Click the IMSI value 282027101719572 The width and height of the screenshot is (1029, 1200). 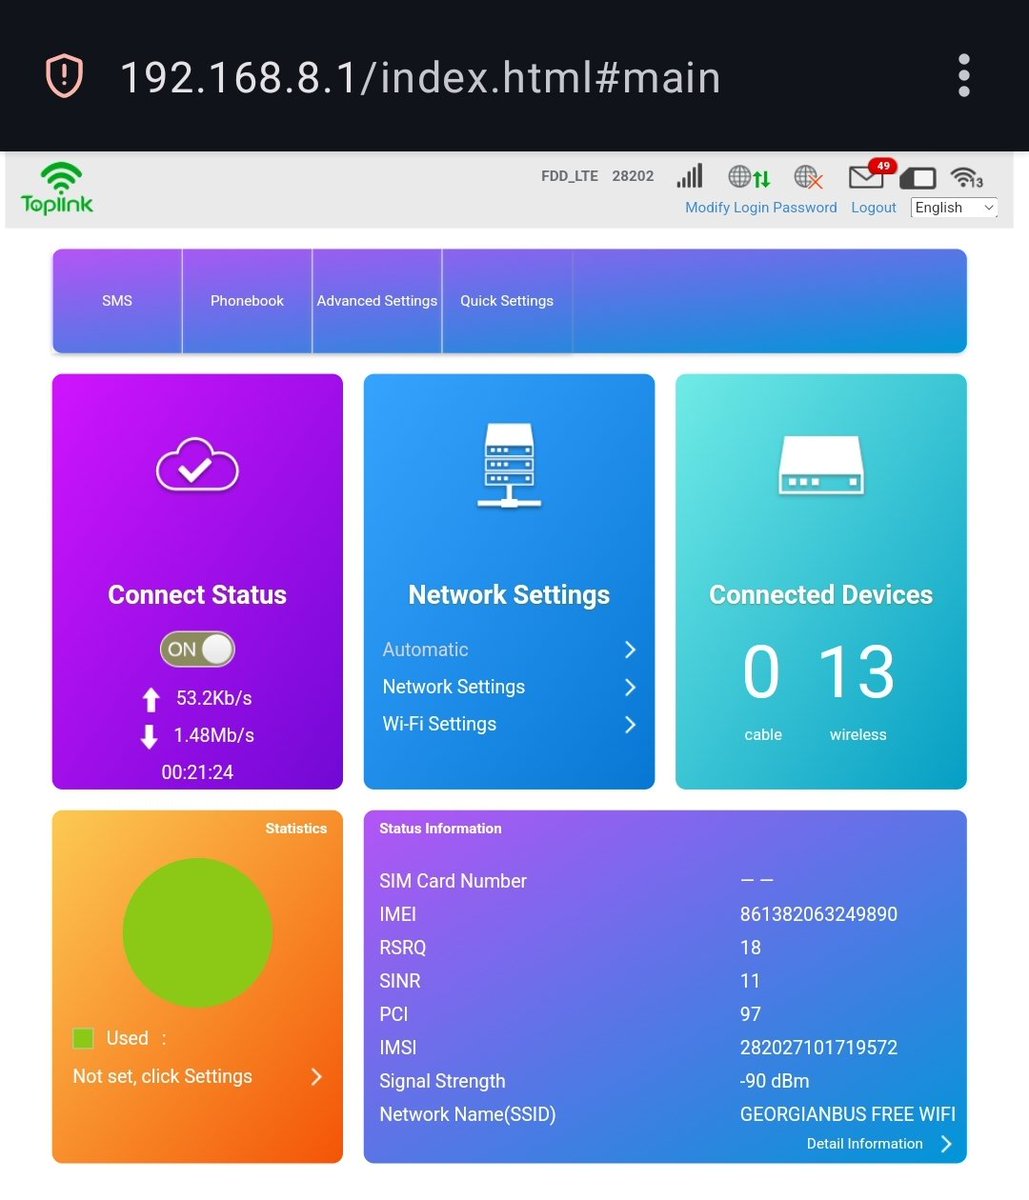[819, 1048]
